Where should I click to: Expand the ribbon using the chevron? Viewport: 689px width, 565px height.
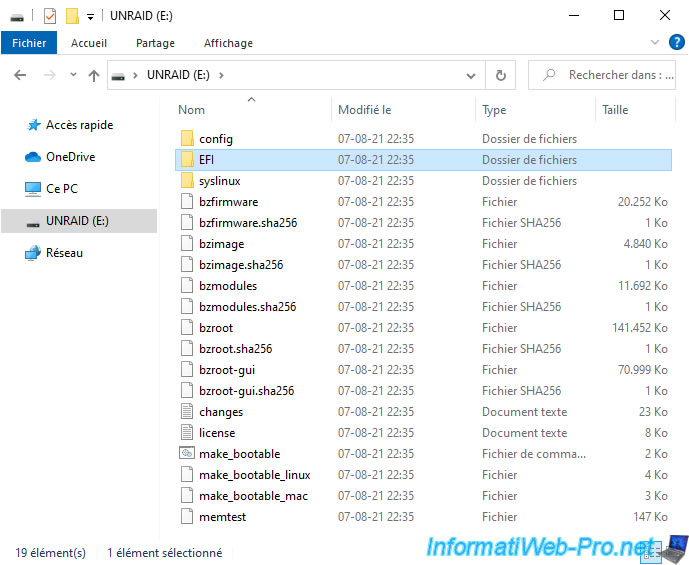click(x=654, y=43)
